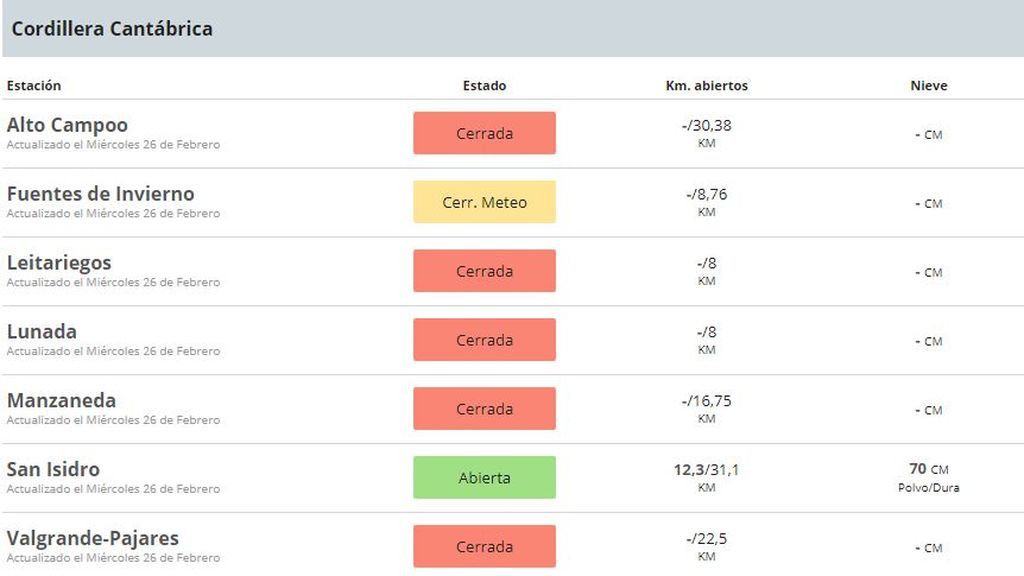Open the Alto Campoo station link
Image resolution: width=1024 pixels, height=576 pixels.
coord(67,125)
